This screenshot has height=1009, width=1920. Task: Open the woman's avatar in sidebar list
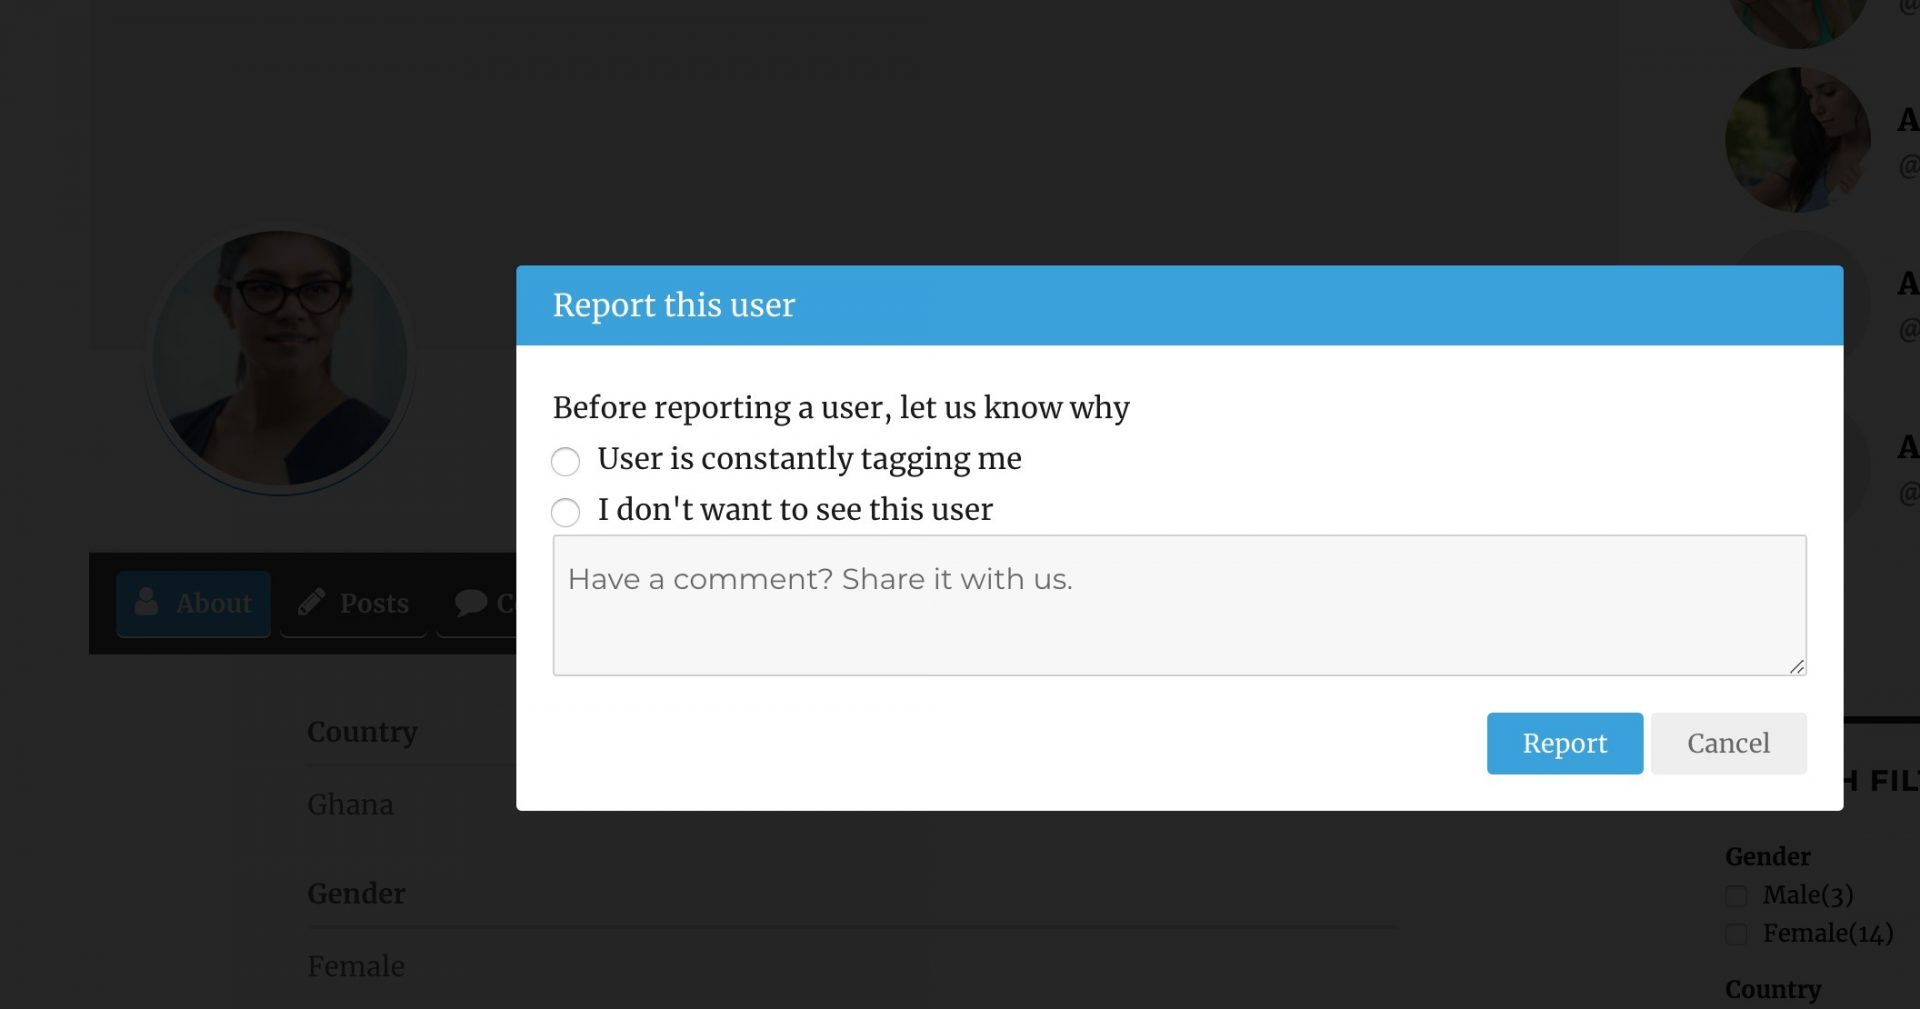click(1797, 140)
